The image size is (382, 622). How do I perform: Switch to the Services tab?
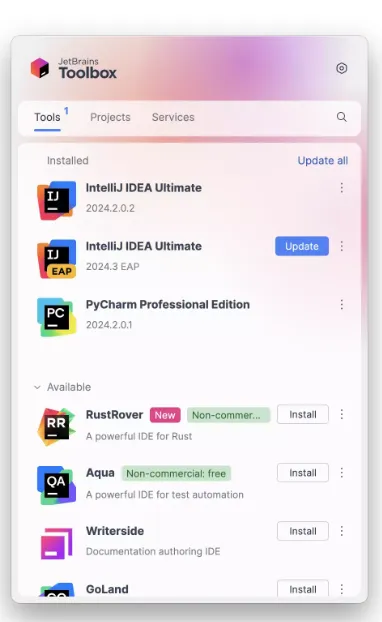click(173, 117)
